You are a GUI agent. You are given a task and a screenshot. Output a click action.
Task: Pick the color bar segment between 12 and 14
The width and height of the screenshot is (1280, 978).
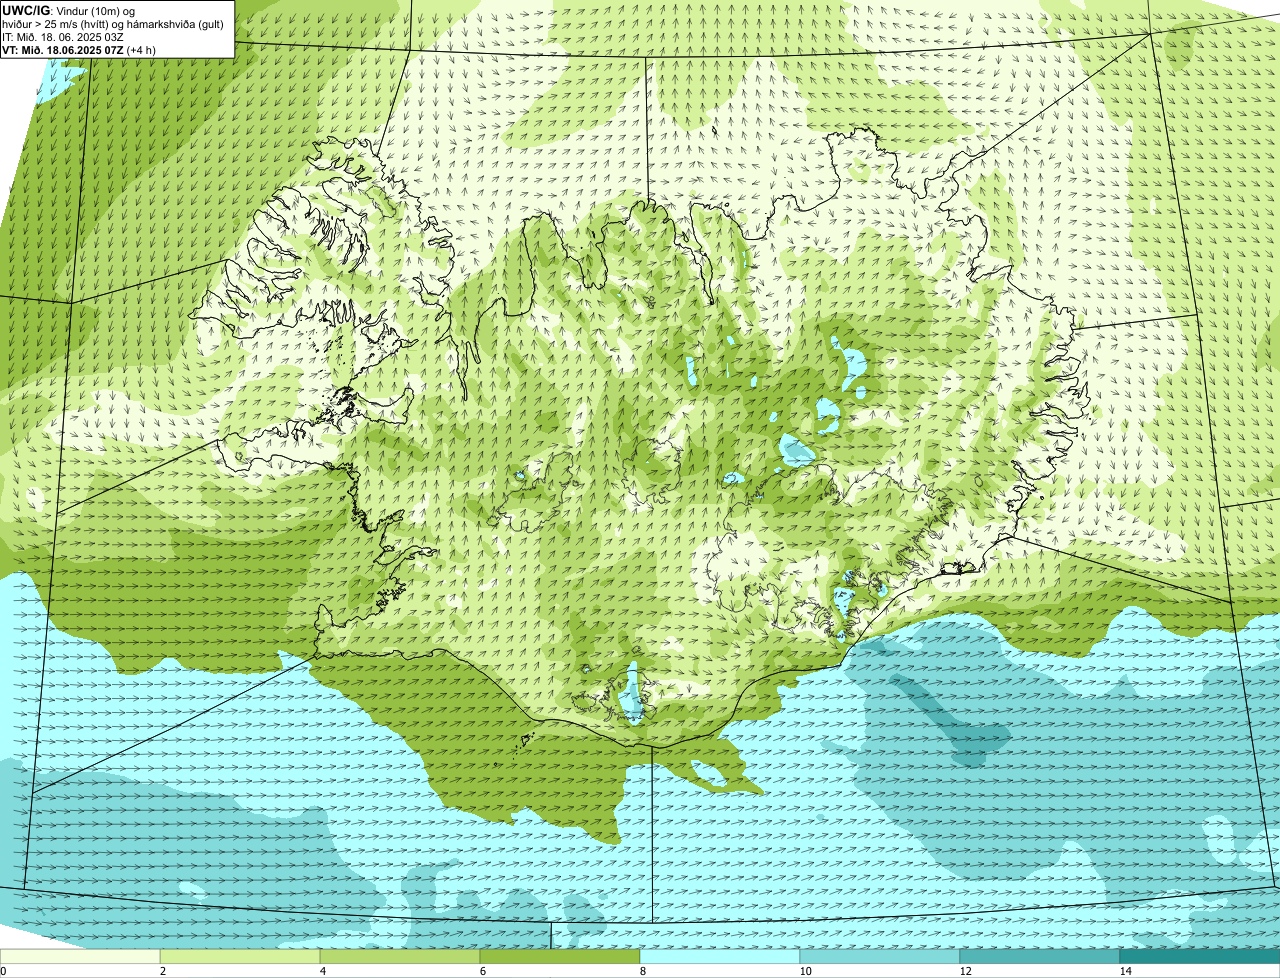coord(1040,956)
